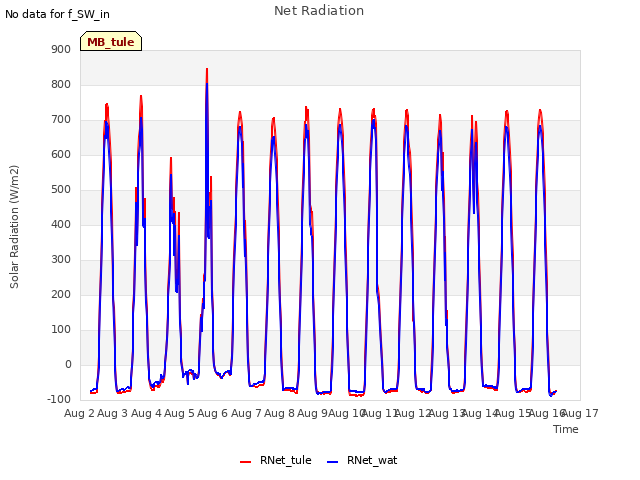Click the Time axis label
The height and width of the screenshot is (480, 640).
click(x=566, y=429)
